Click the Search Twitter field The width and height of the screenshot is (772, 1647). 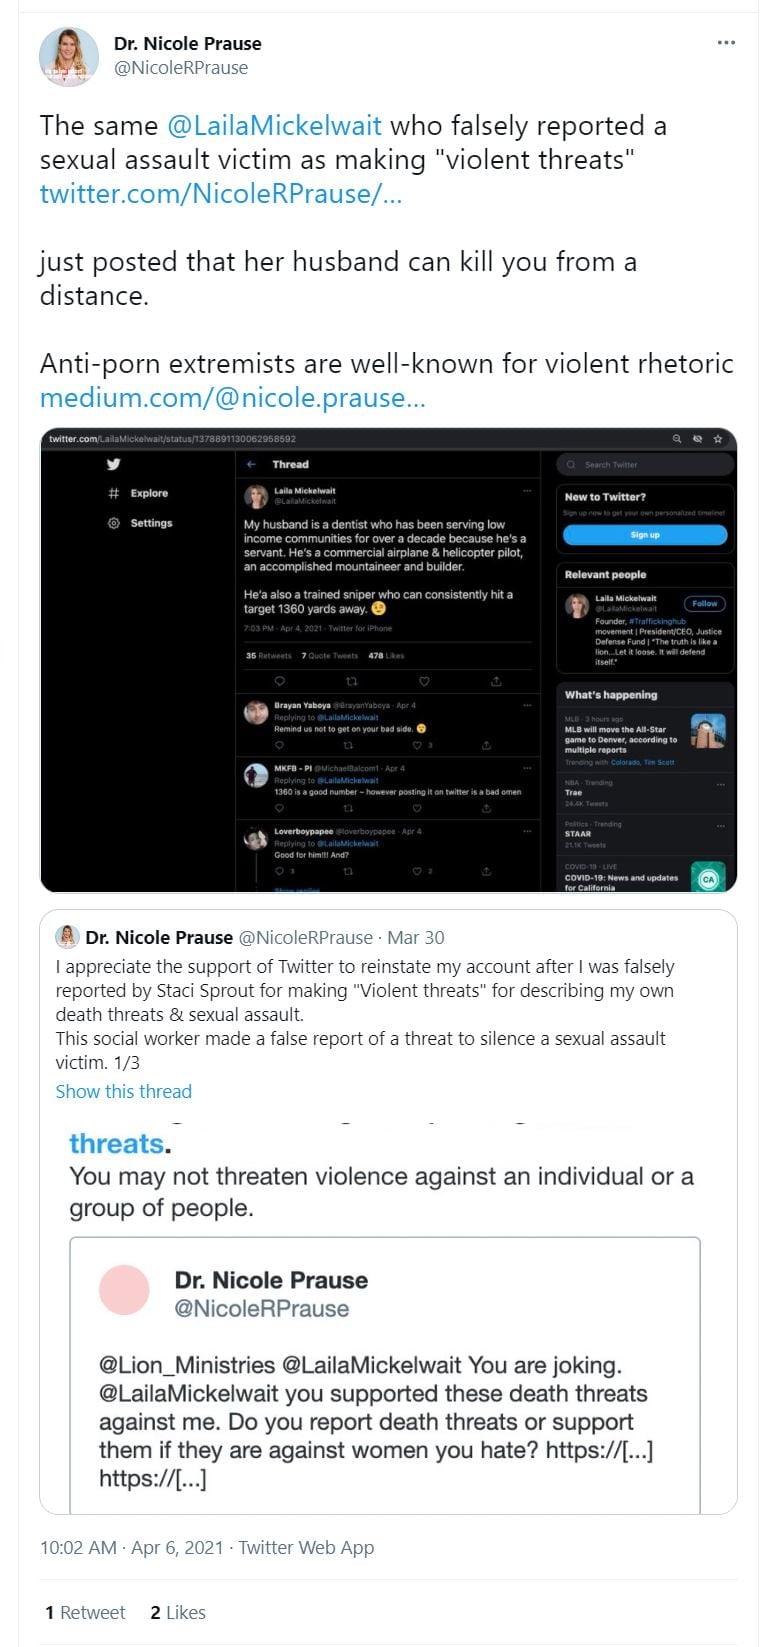coord(645,465)
